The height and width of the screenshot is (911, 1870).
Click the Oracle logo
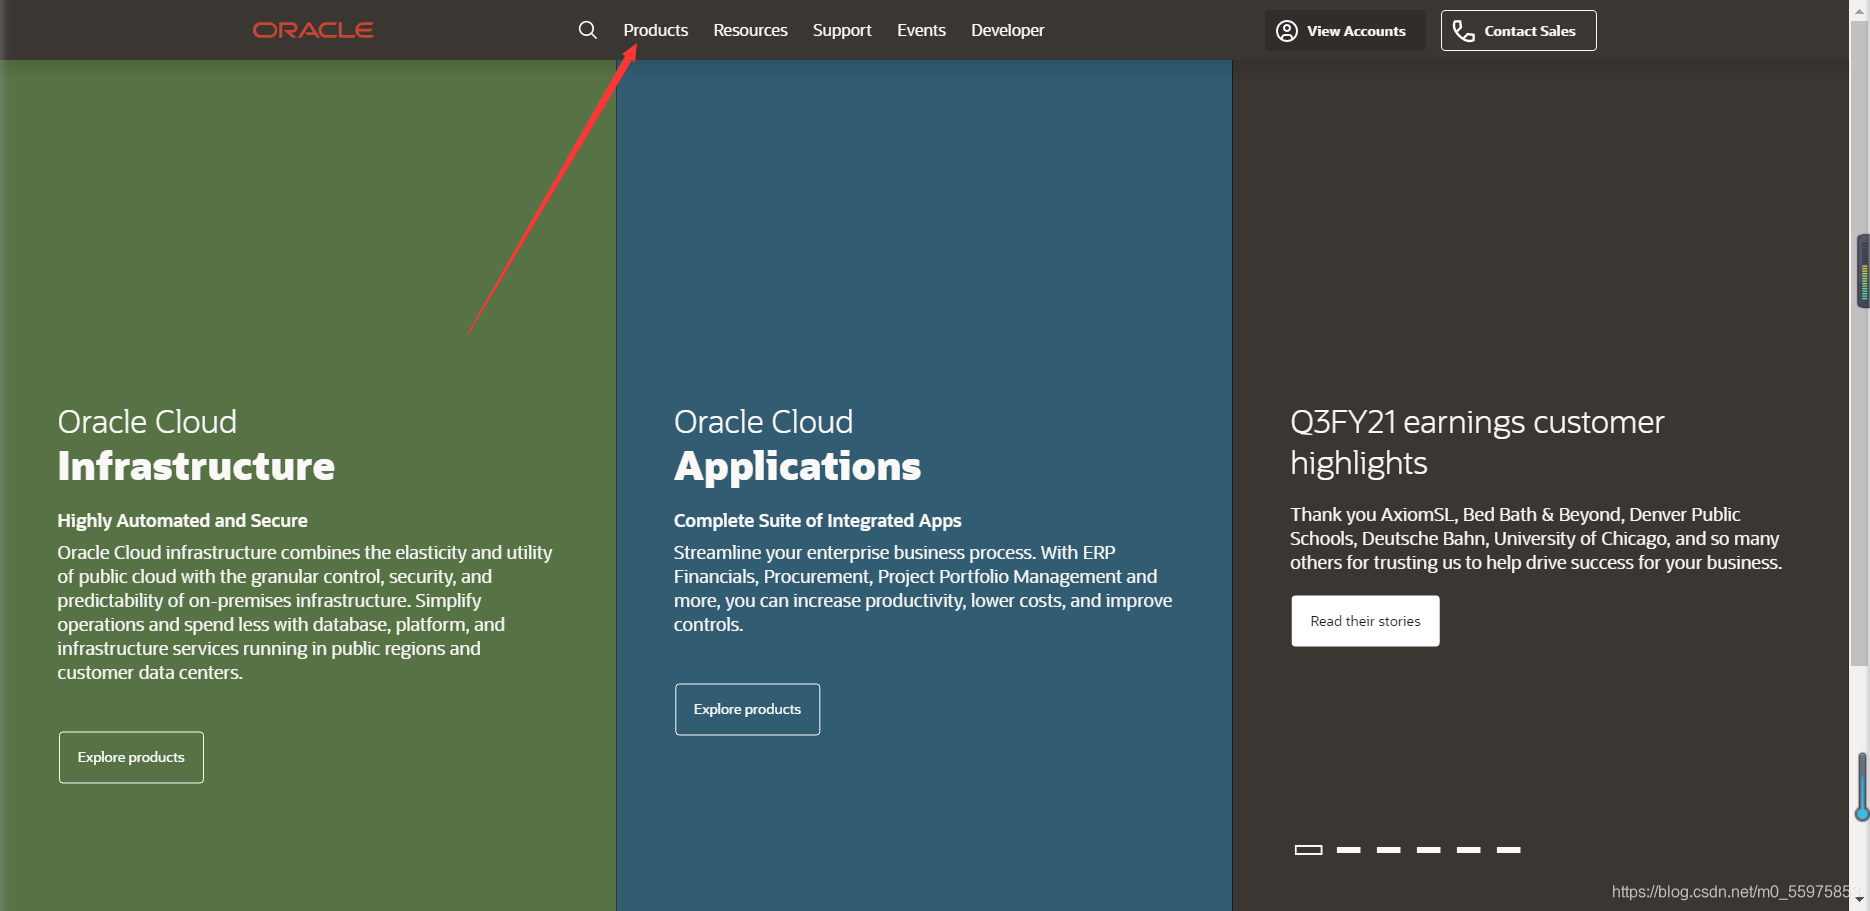tap(313, 30)
